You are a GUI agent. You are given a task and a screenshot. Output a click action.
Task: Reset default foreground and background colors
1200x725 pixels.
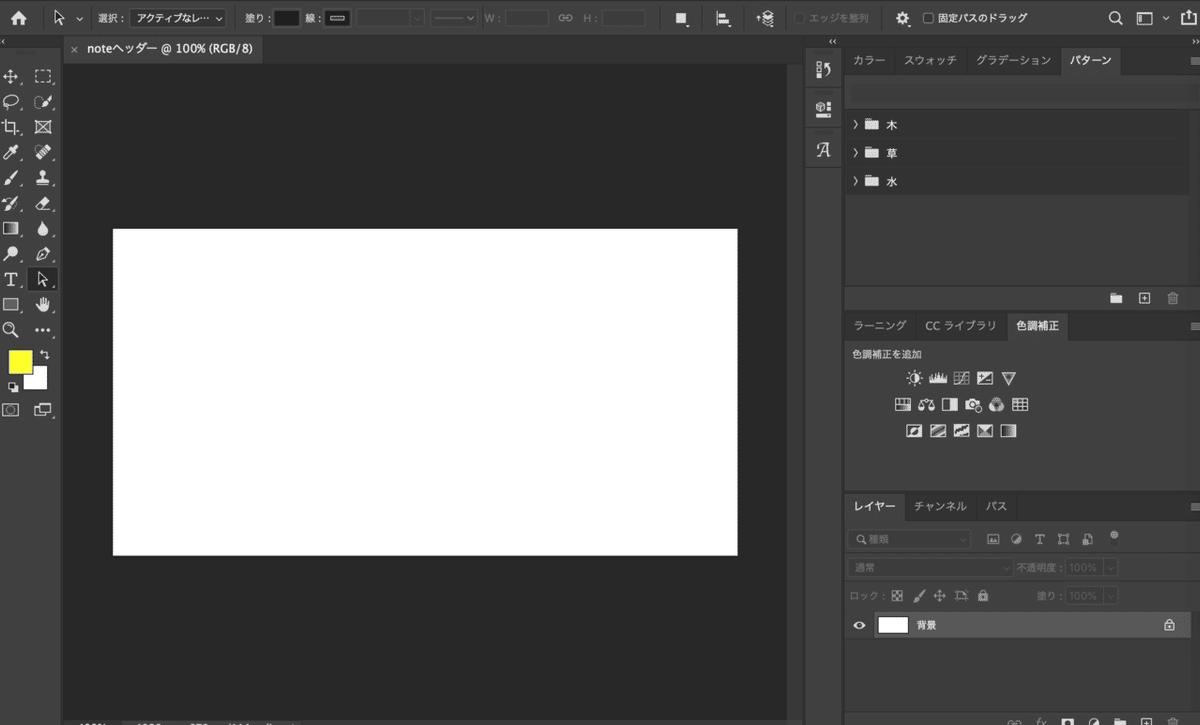point(13,387)
